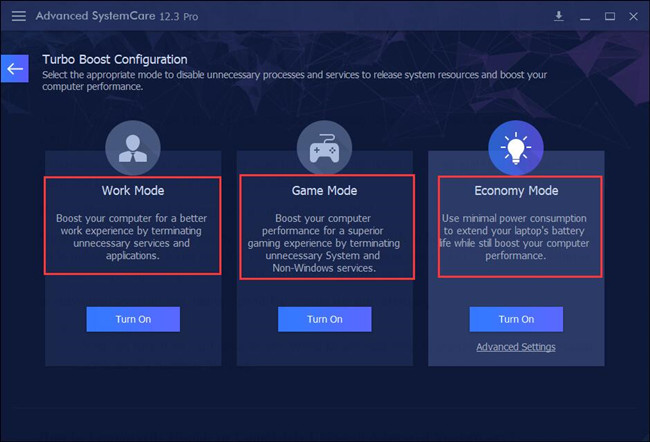
Task: Click the Work Mode person icon
Action: [133, 148]
